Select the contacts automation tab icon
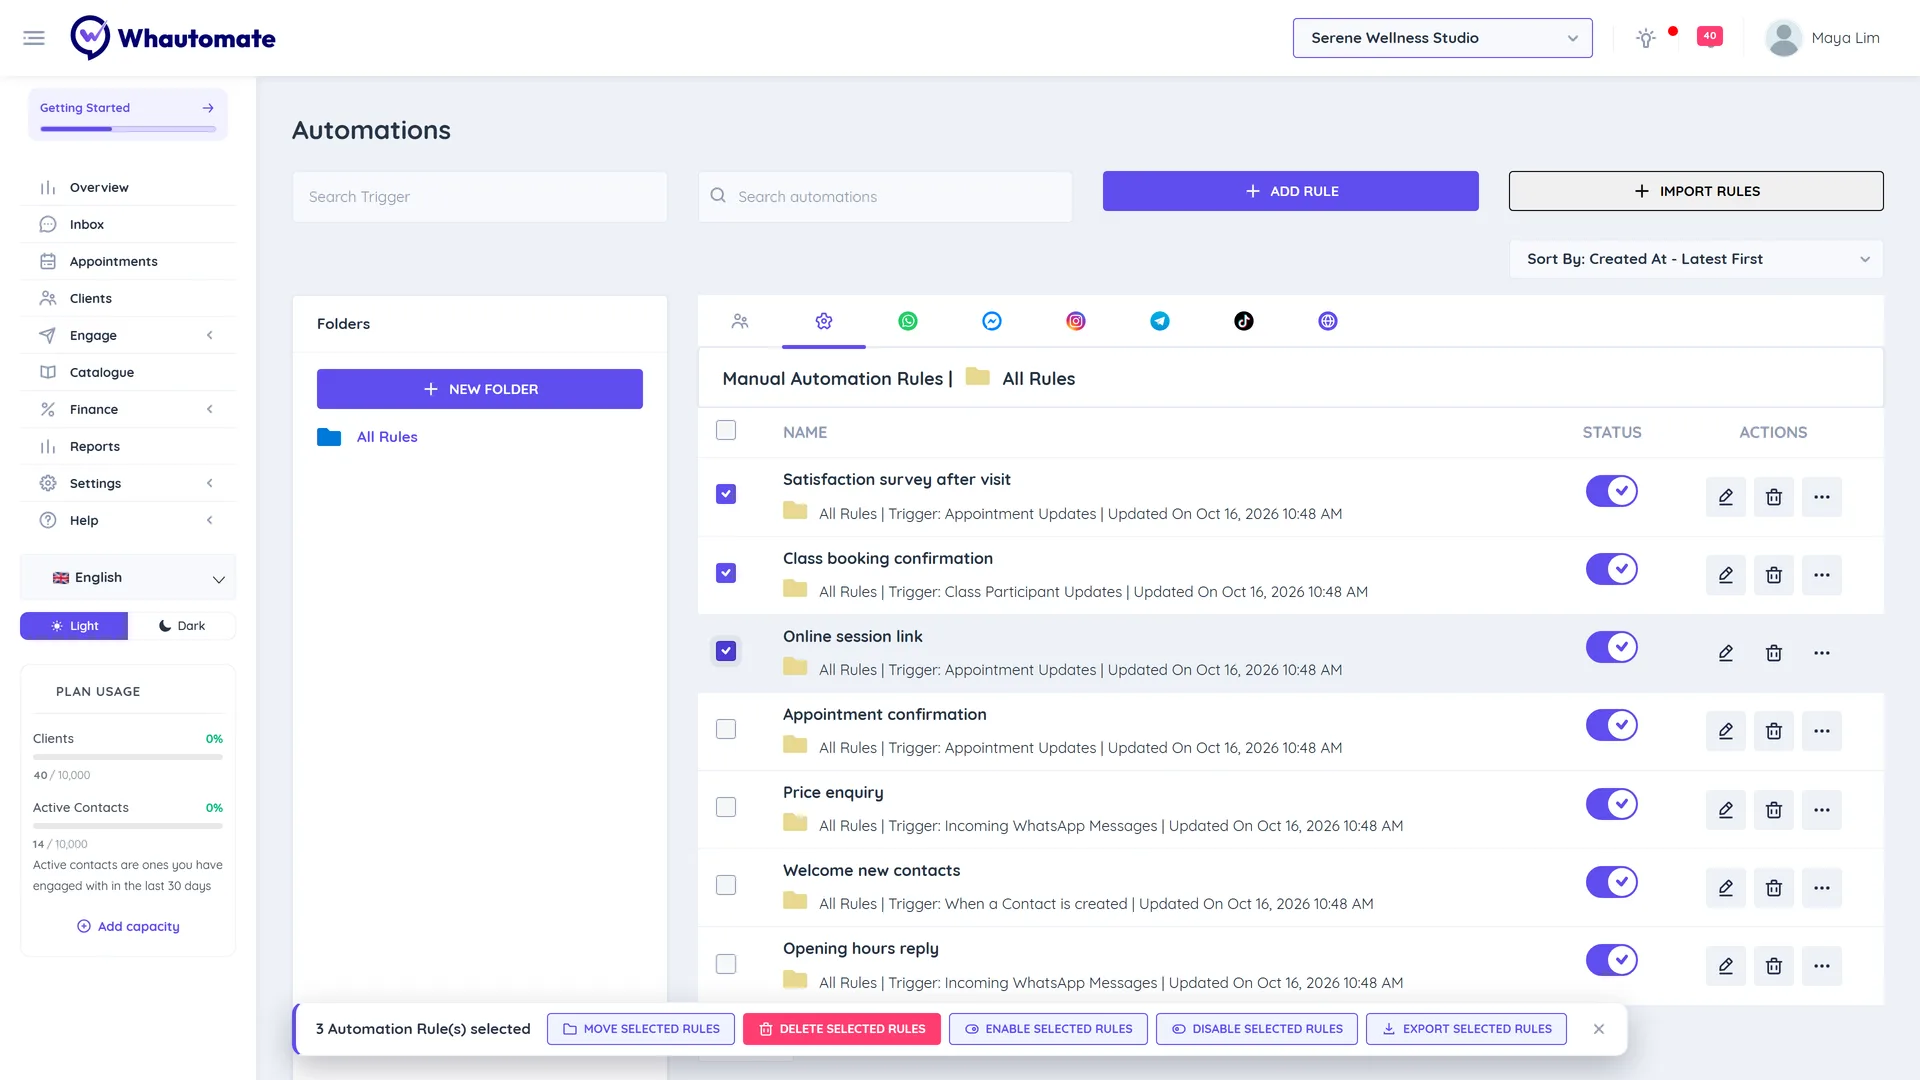Viewport: 1920px width, 1080px height. click(x=740, y=321)
